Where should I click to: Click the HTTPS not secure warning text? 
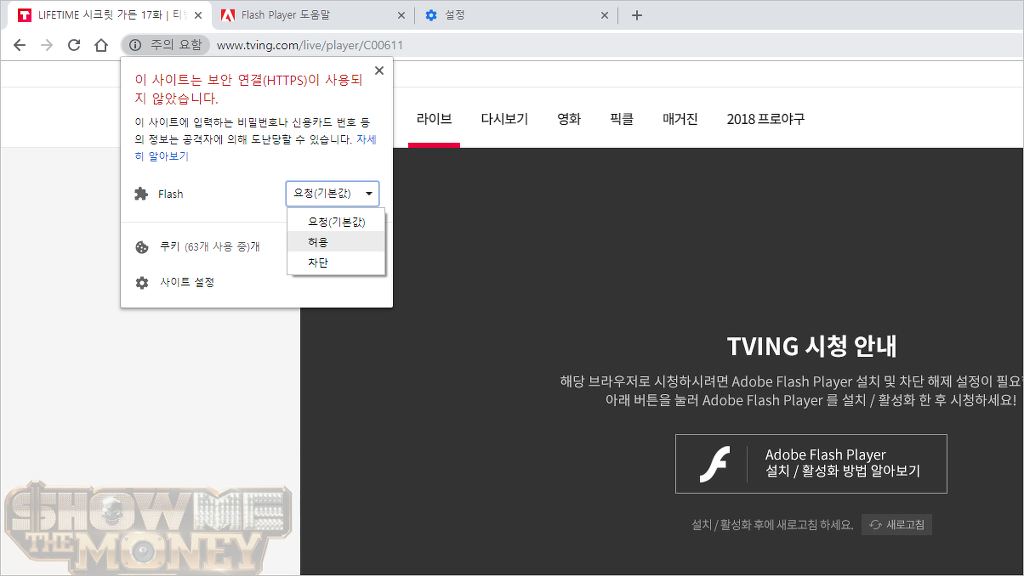(x=248, y=89)
